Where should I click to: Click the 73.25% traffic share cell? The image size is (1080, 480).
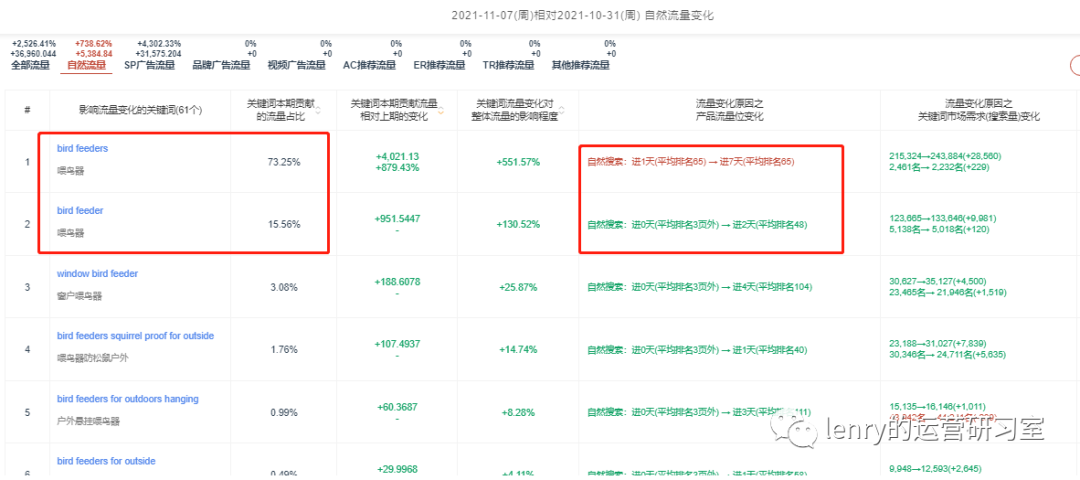[x=283, y=162]
